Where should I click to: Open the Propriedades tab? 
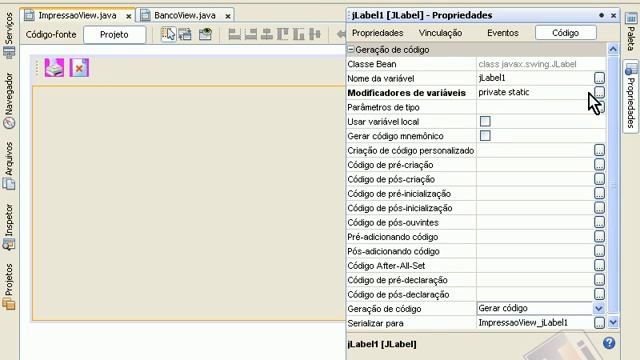(378, 33)
